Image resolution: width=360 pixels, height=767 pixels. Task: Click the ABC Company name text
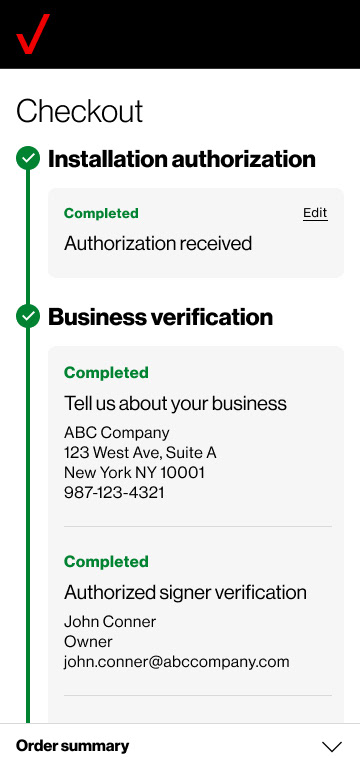tap(116, 432)
